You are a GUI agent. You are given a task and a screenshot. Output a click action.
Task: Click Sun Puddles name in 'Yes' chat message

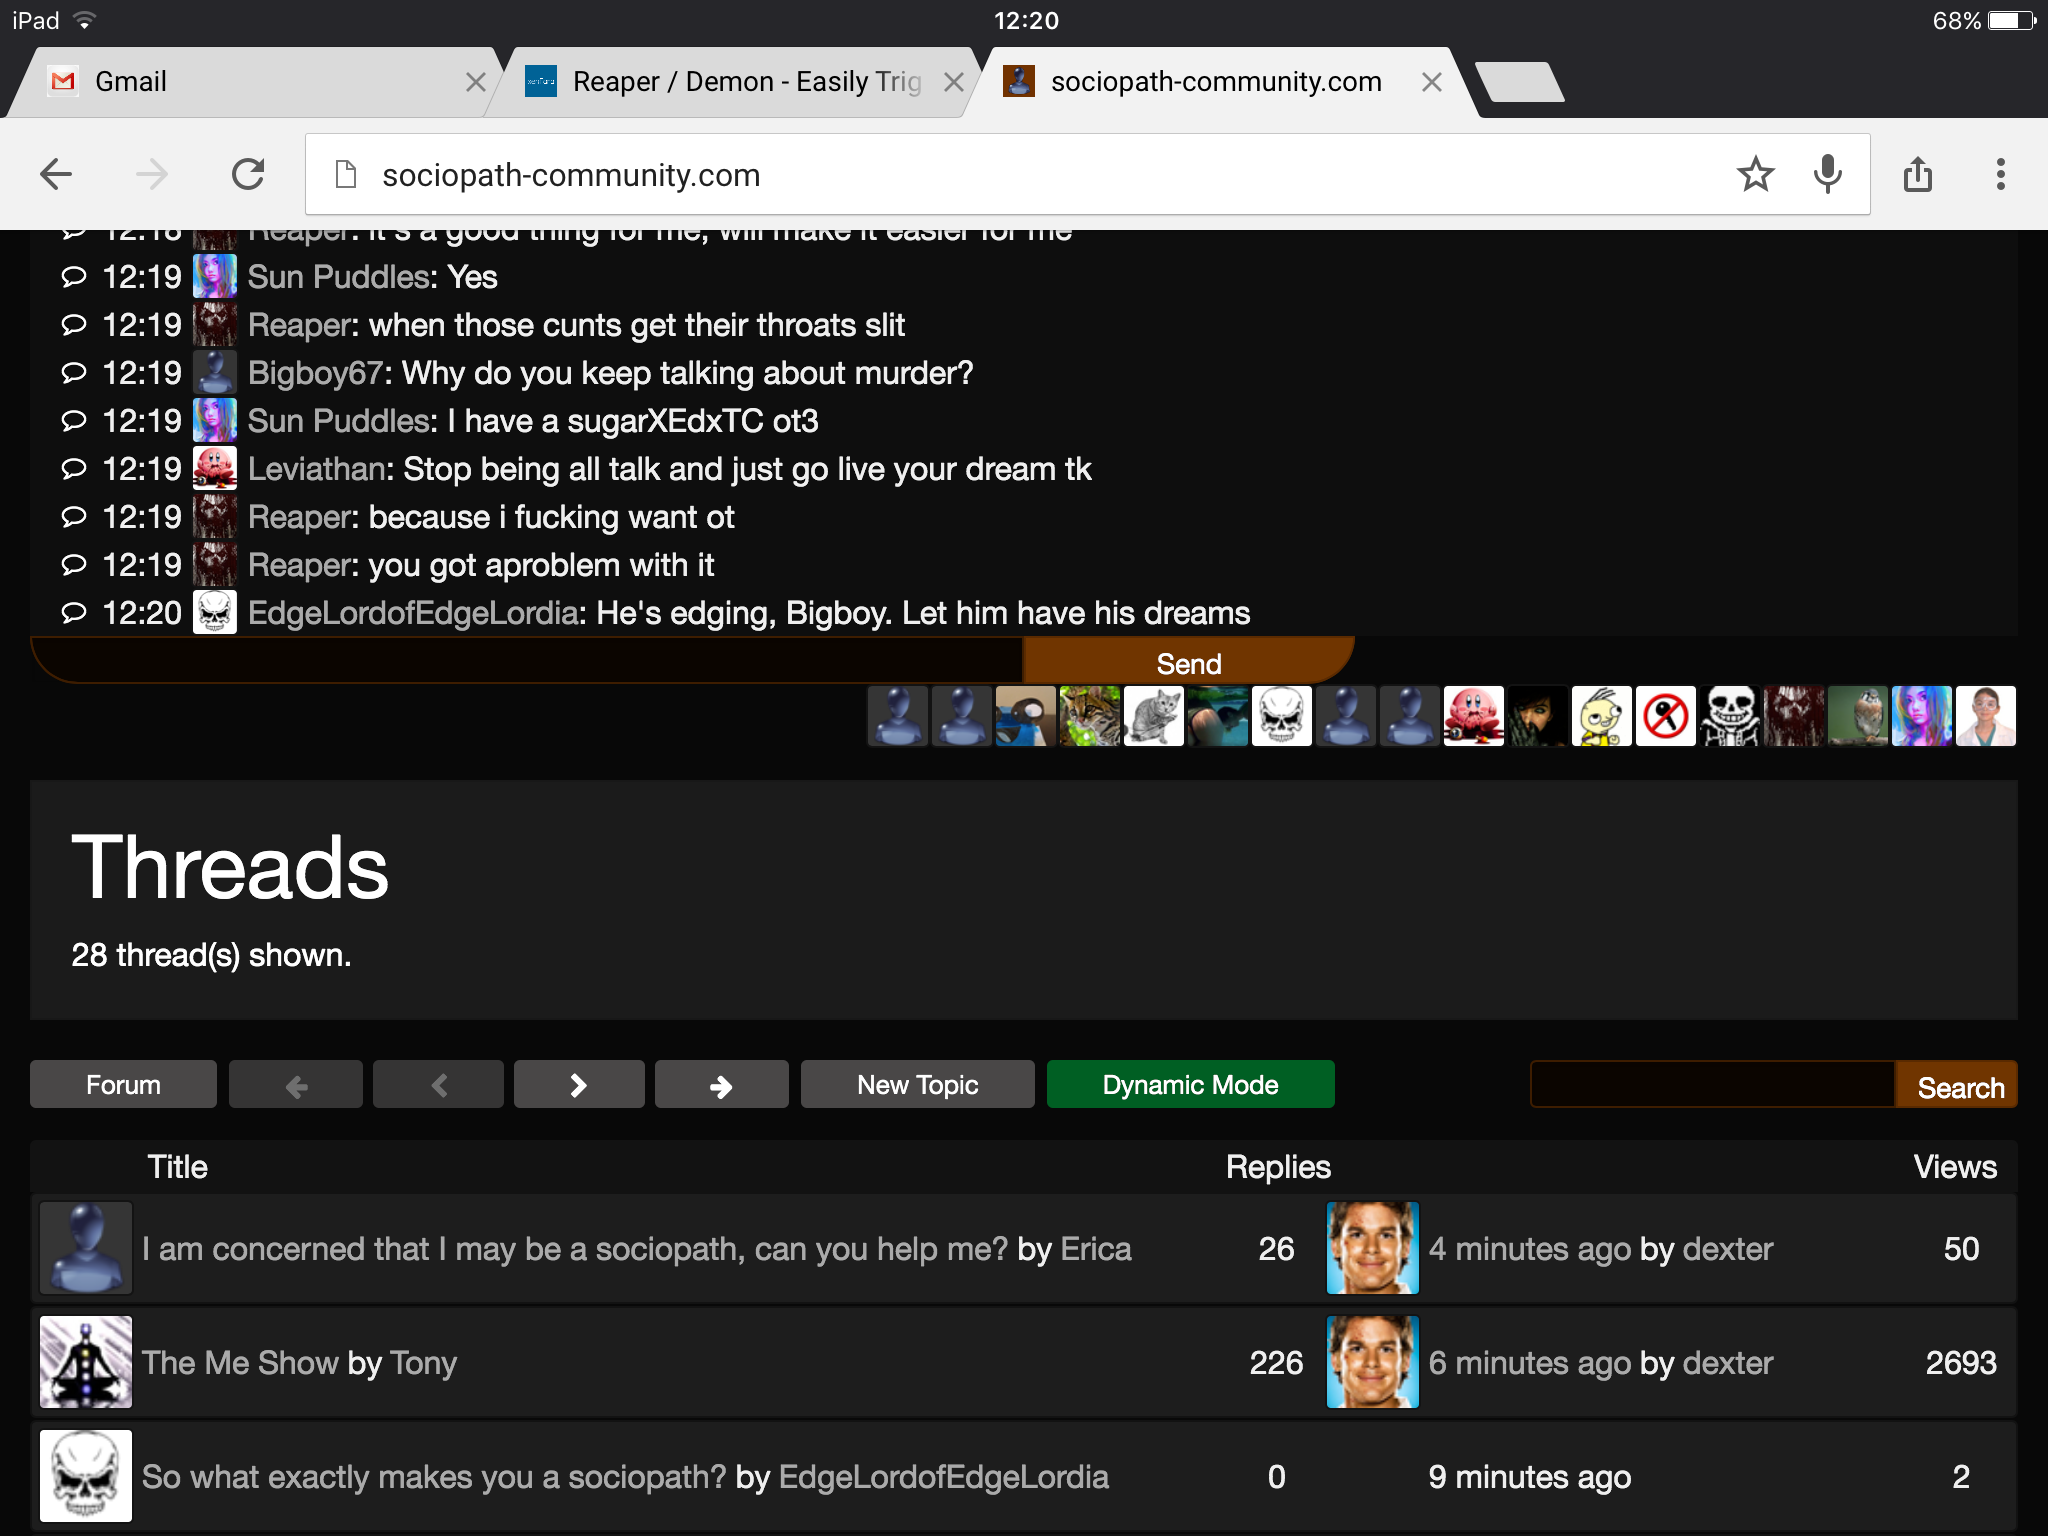[x=339, y=277]
